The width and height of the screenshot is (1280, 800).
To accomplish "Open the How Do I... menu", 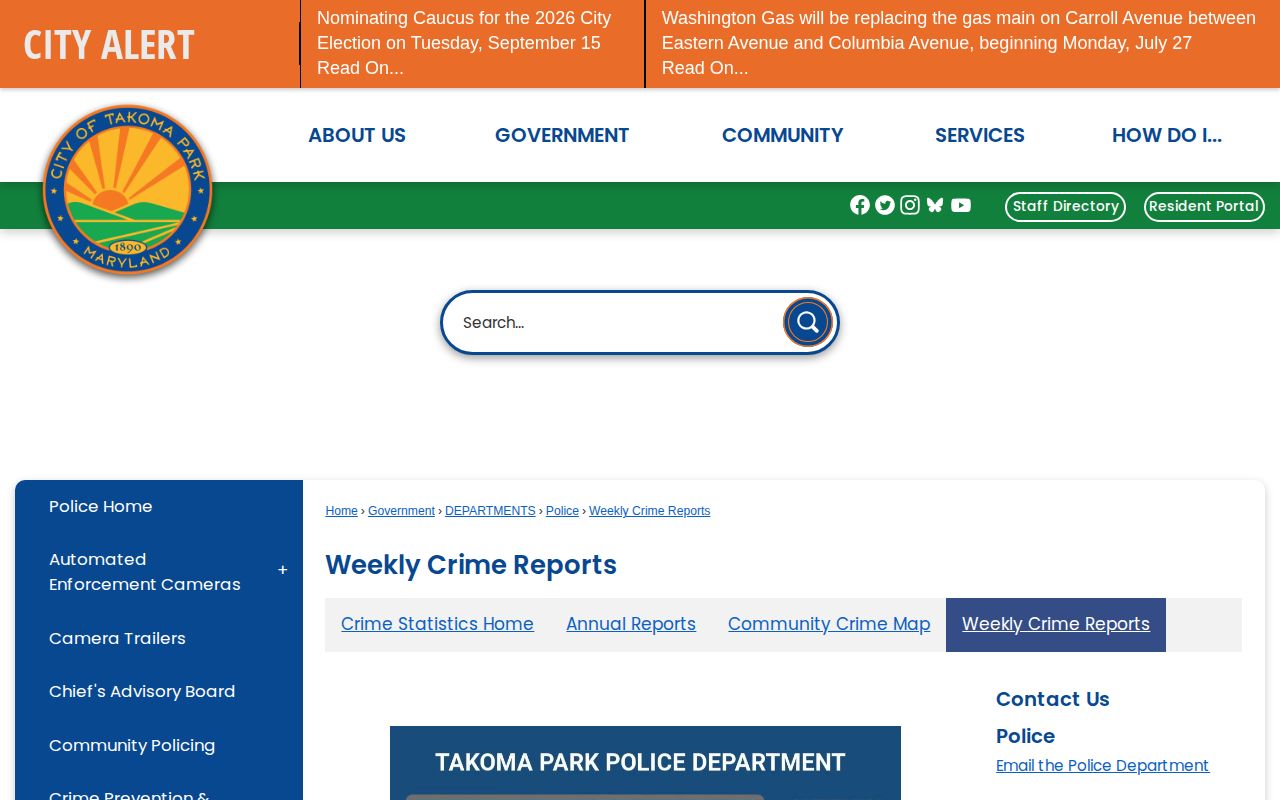I will [1167, 135].
